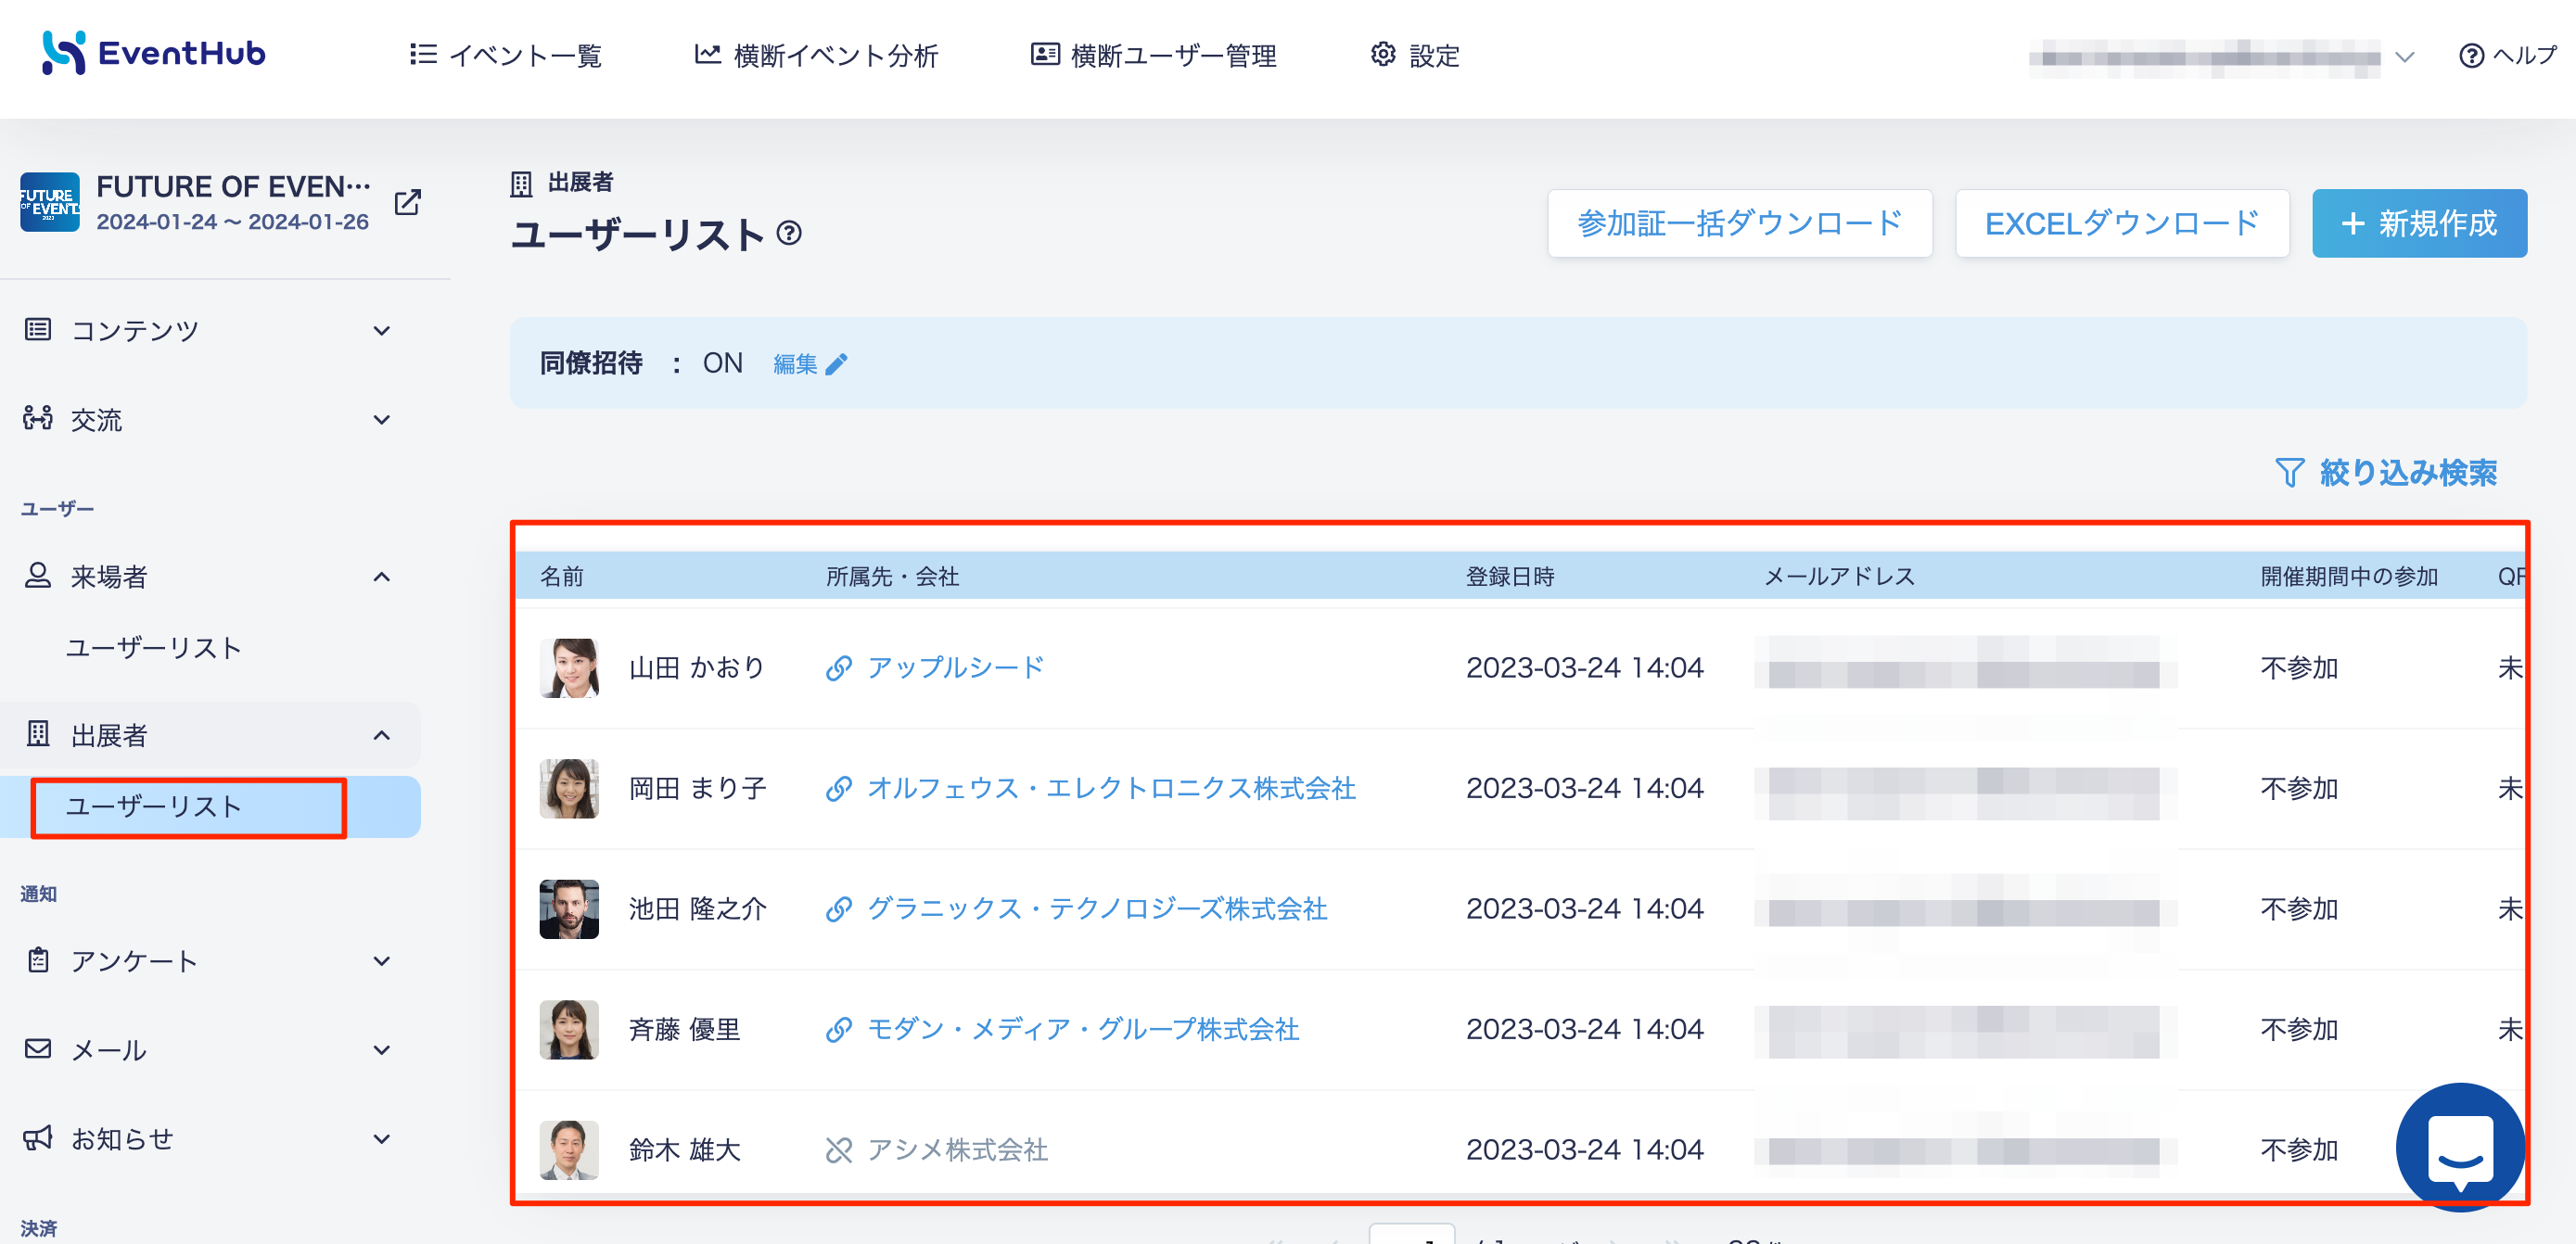Open the アップルシード company link
This screenshot has height=1244, width=2576.
[956, 668]
